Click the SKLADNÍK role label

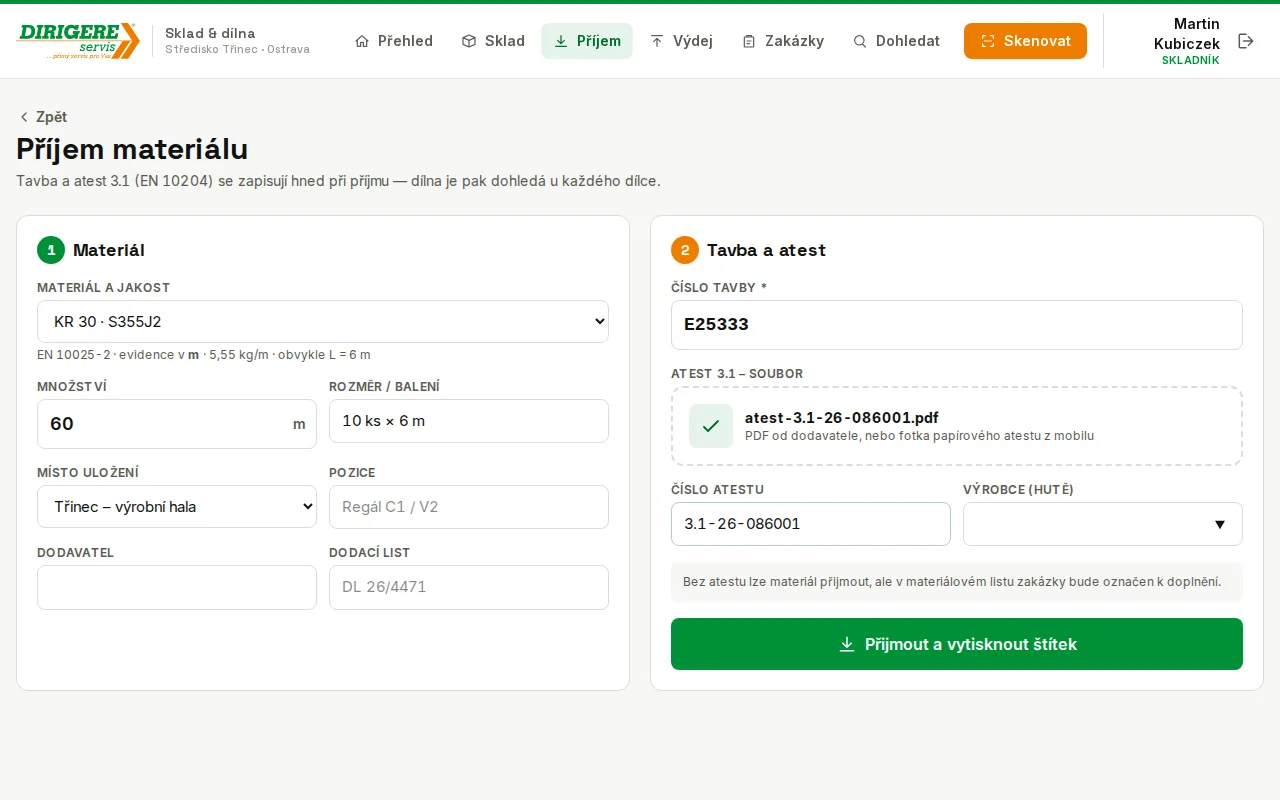(1190, 61)
